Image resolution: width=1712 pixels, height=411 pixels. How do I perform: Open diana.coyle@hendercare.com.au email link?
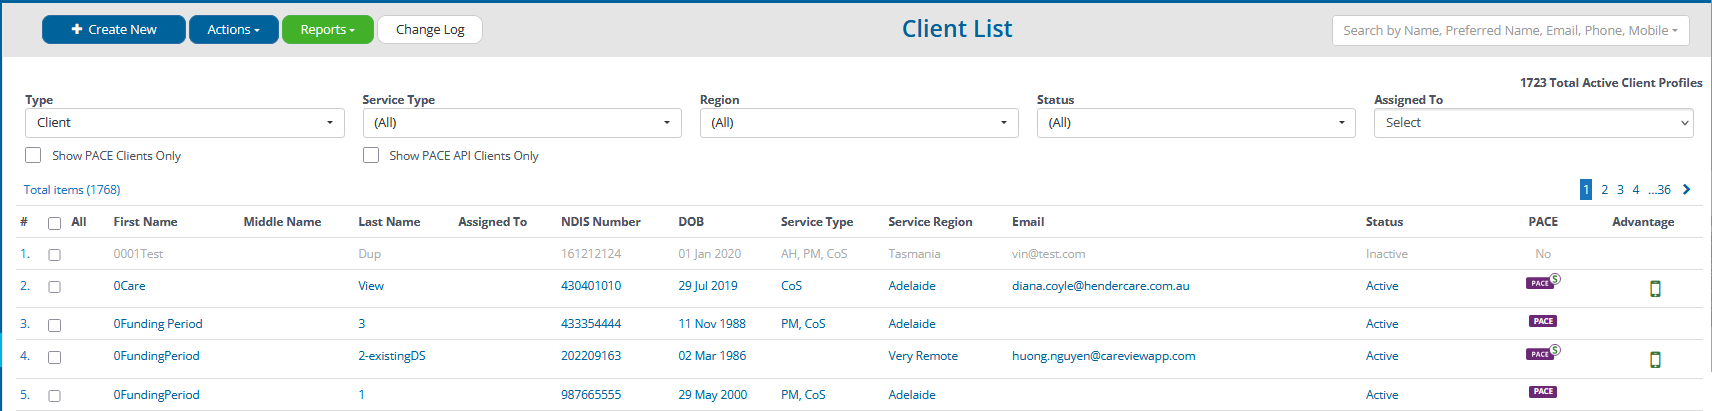click(x=1101, y=286)
